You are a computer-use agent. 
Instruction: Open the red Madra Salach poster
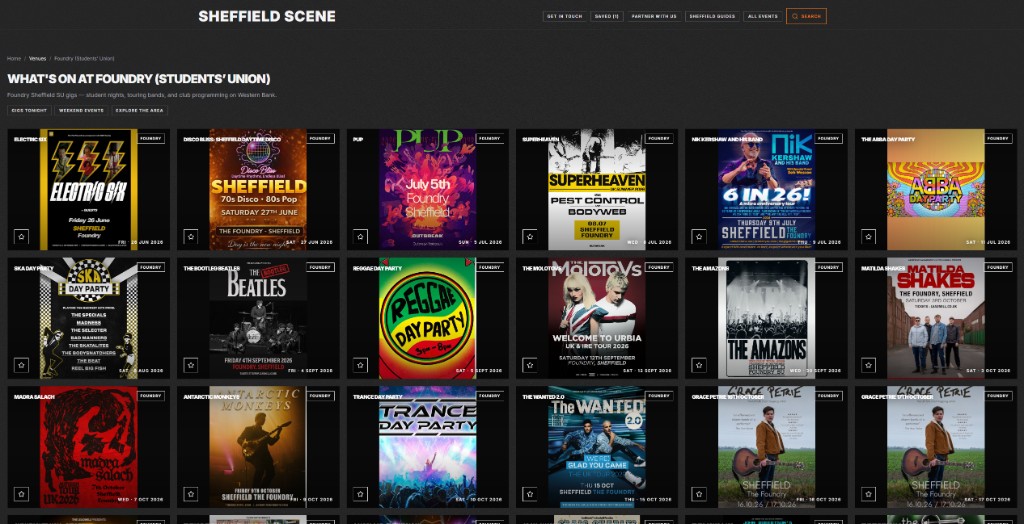89,447
